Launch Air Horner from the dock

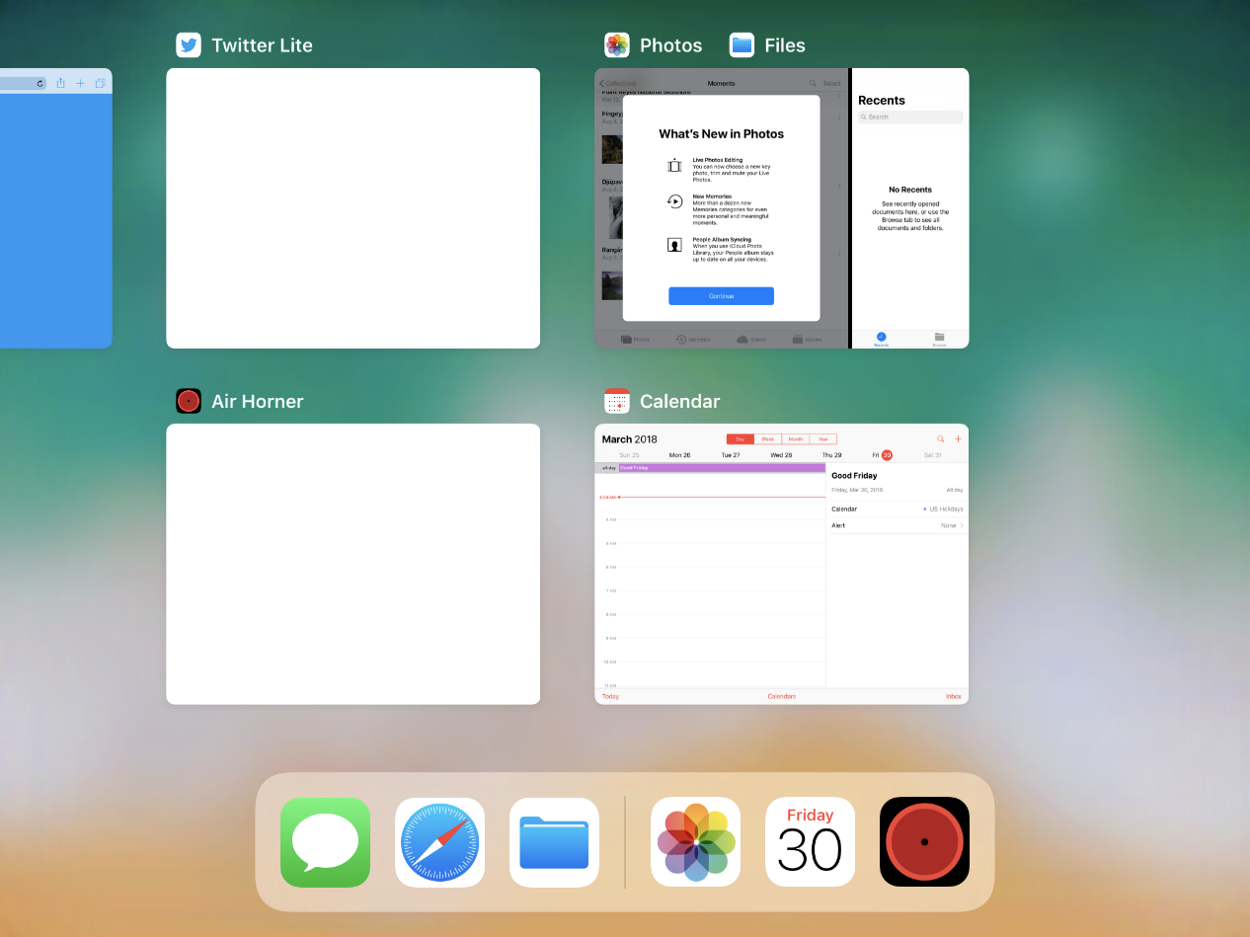tap(925, 842)
